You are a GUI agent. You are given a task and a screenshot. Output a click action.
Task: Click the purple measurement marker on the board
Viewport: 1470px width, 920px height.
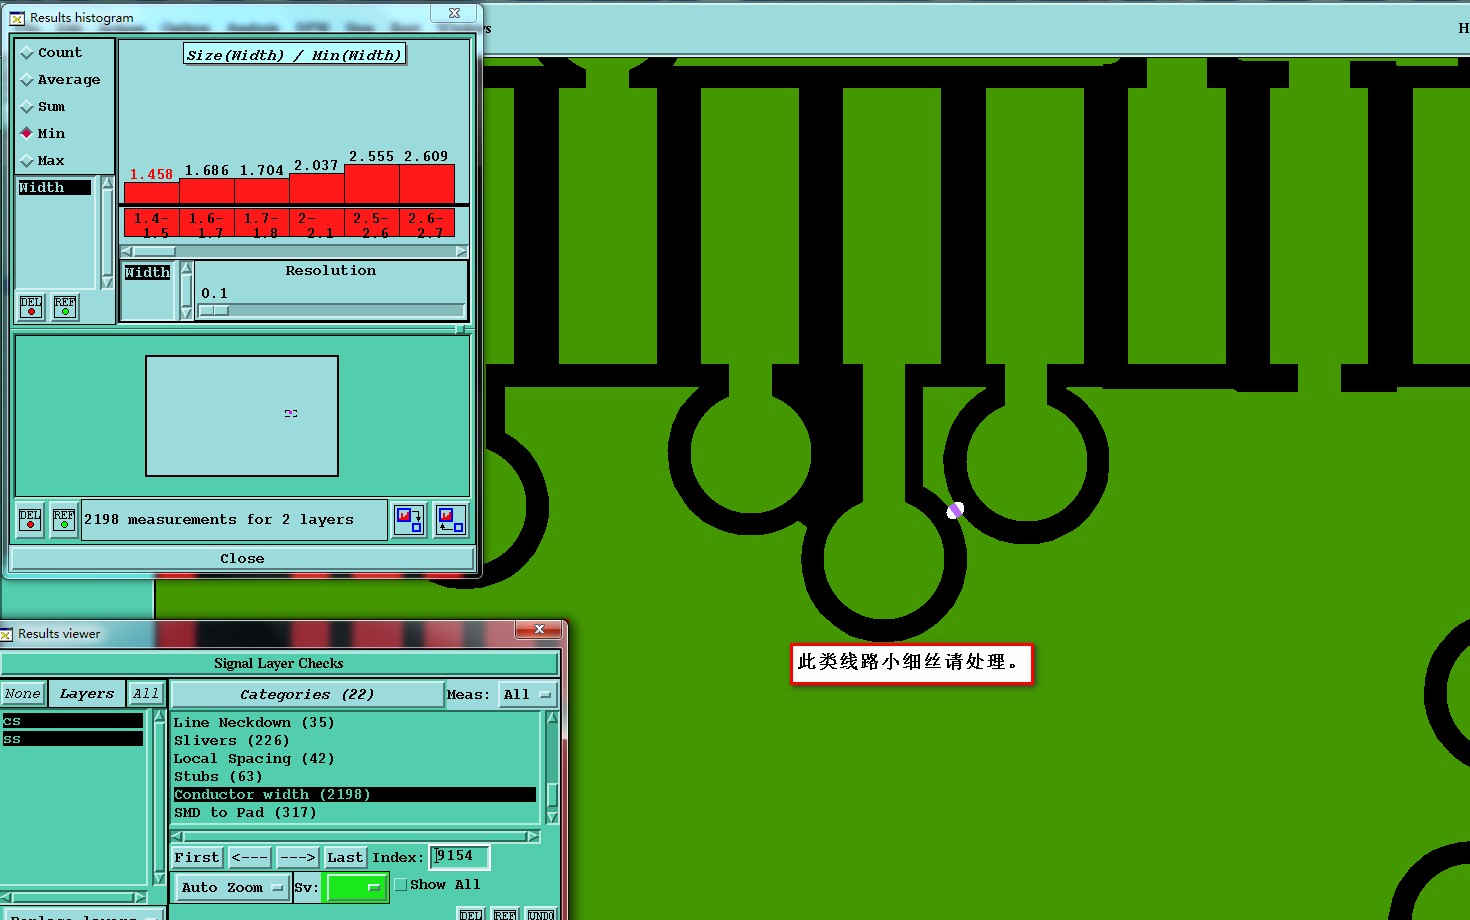pos(955,510)
